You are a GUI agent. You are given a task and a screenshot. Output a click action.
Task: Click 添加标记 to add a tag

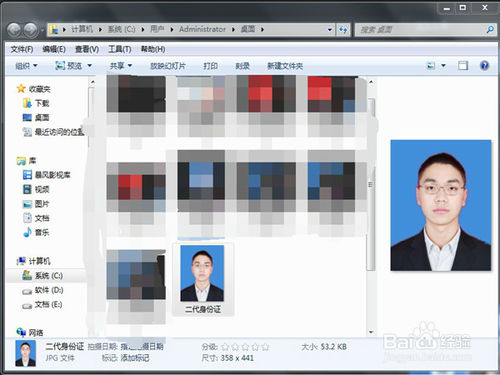135,358
